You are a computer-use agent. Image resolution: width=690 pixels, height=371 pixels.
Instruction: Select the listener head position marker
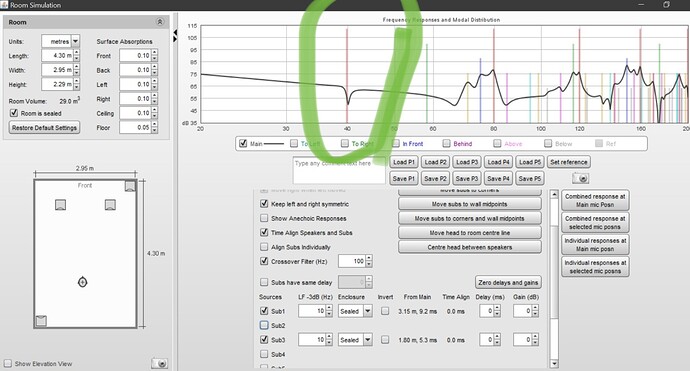[82, 282]
